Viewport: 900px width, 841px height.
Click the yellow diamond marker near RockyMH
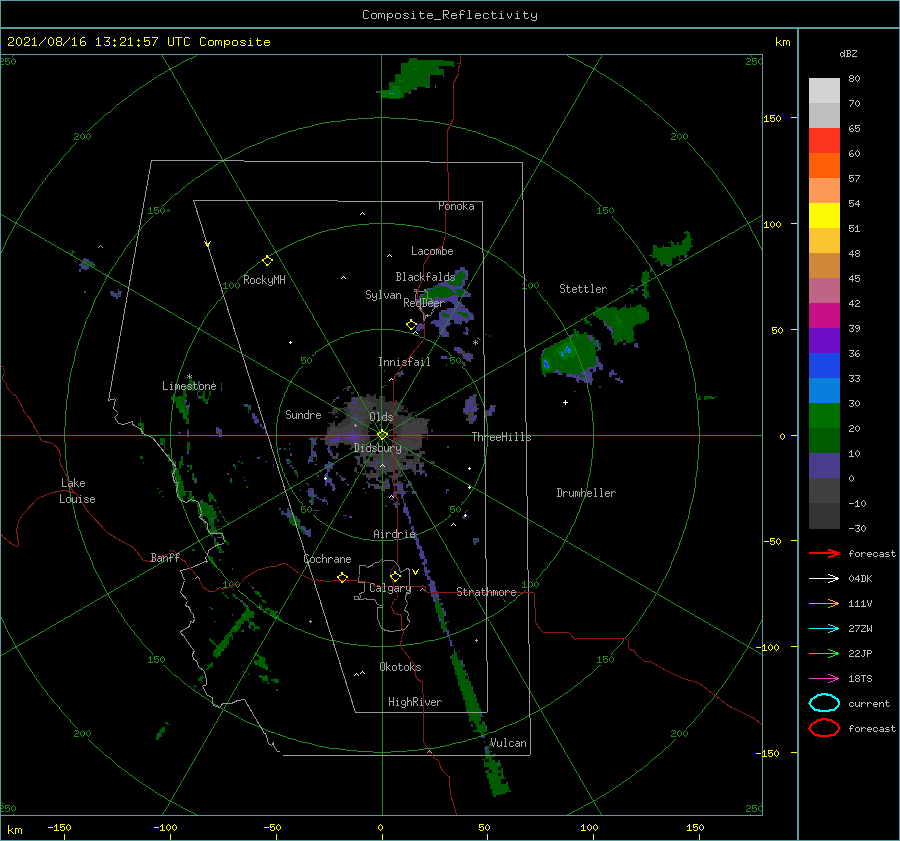267,261
